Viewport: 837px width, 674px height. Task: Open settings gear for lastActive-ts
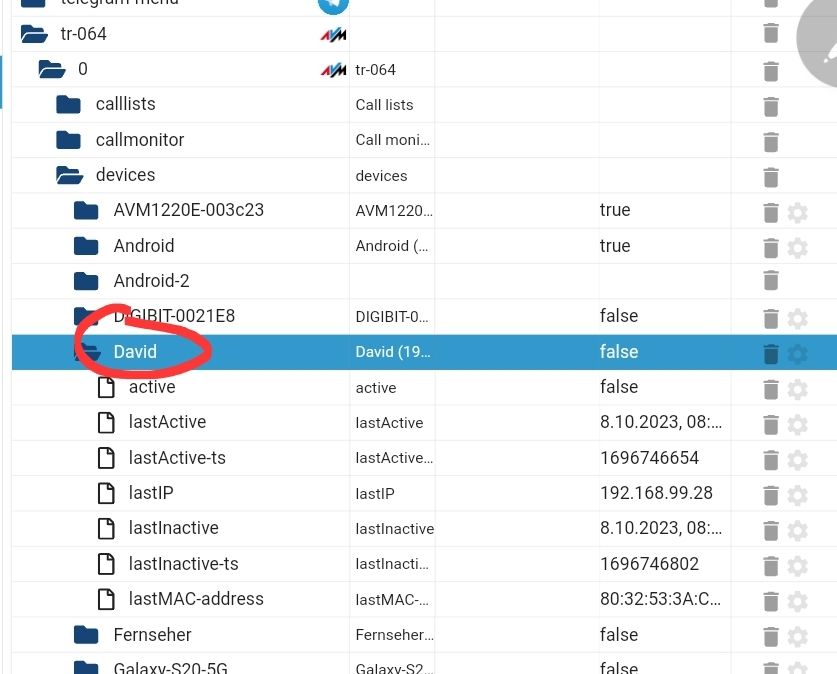[797, 460]
